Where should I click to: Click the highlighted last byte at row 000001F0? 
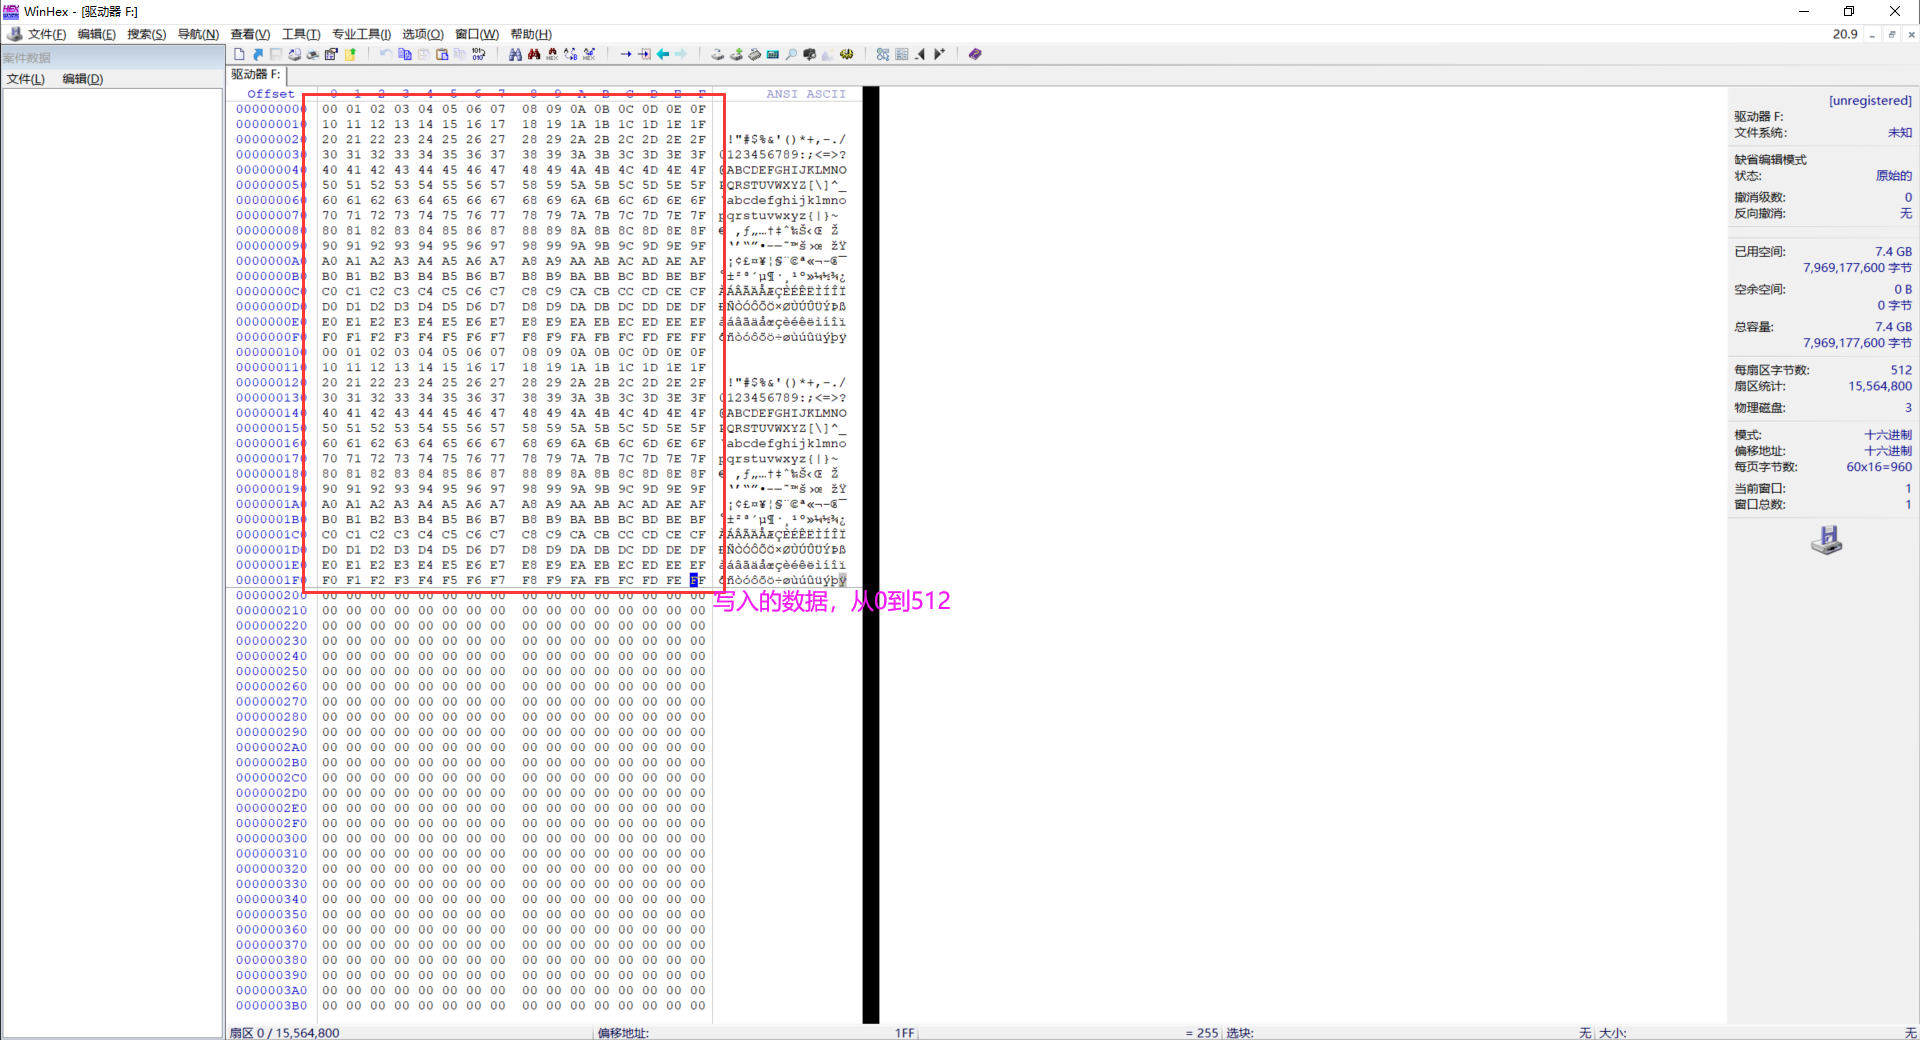[x=697, y=580]
